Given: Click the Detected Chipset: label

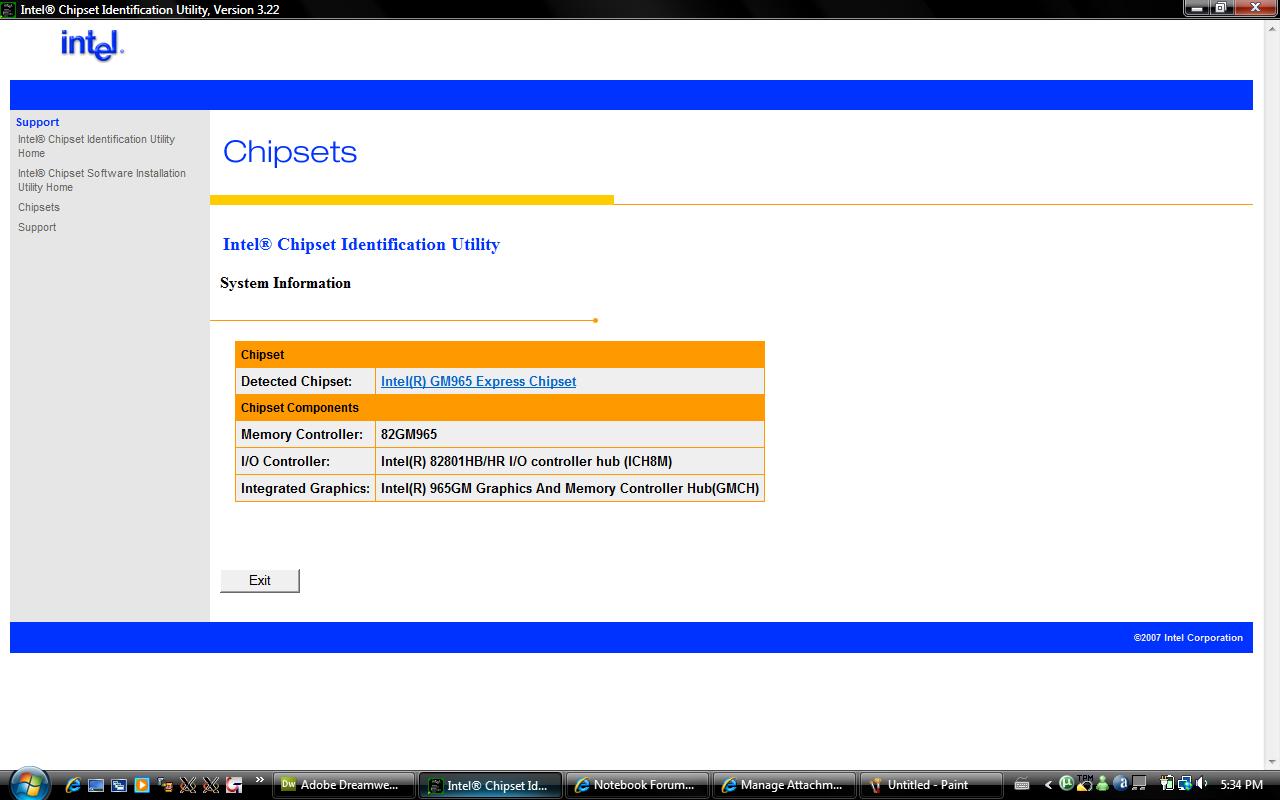Looking at the screenshot, I should [296, 381].
